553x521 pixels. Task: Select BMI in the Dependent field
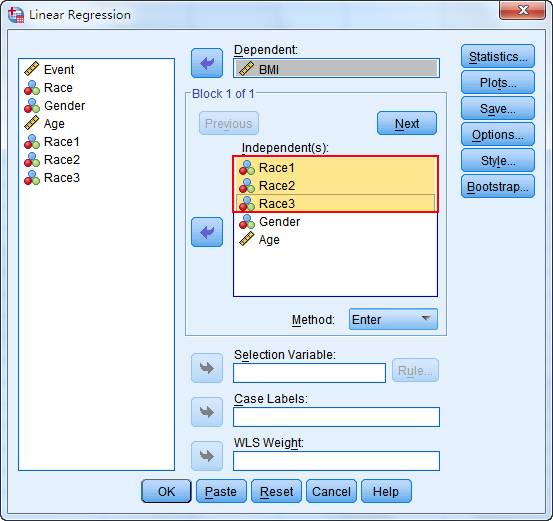(x=336, y=68)
